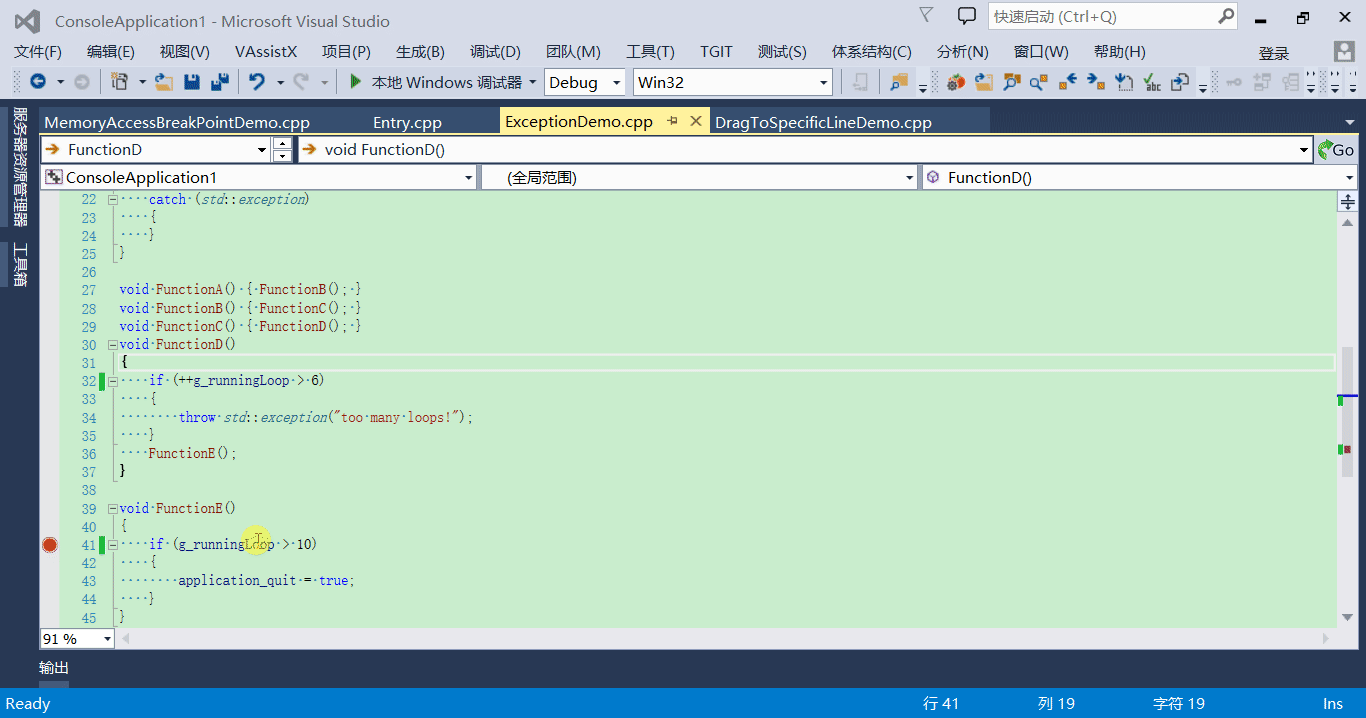The width and height of the screenshot is (1366, 718).
Task: Toggle pin on ExceptionDemo.cpp tab
Action: [673, 121]
